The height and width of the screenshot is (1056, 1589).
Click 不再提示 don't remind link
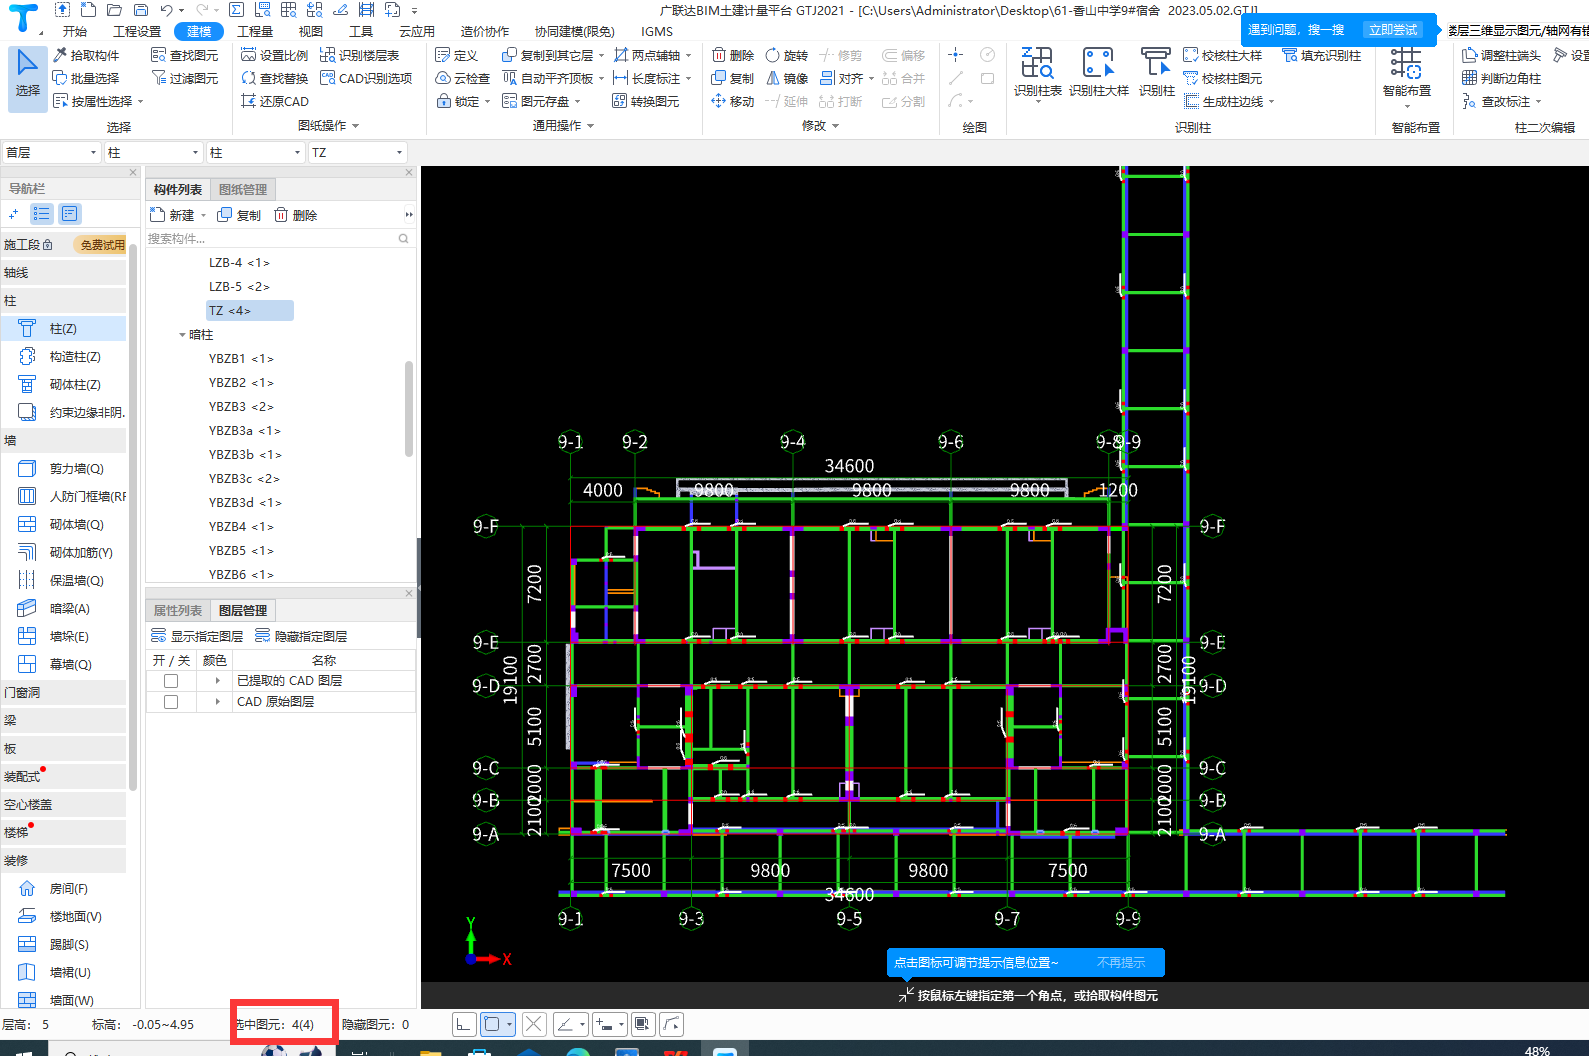(x=1121, y=962)
